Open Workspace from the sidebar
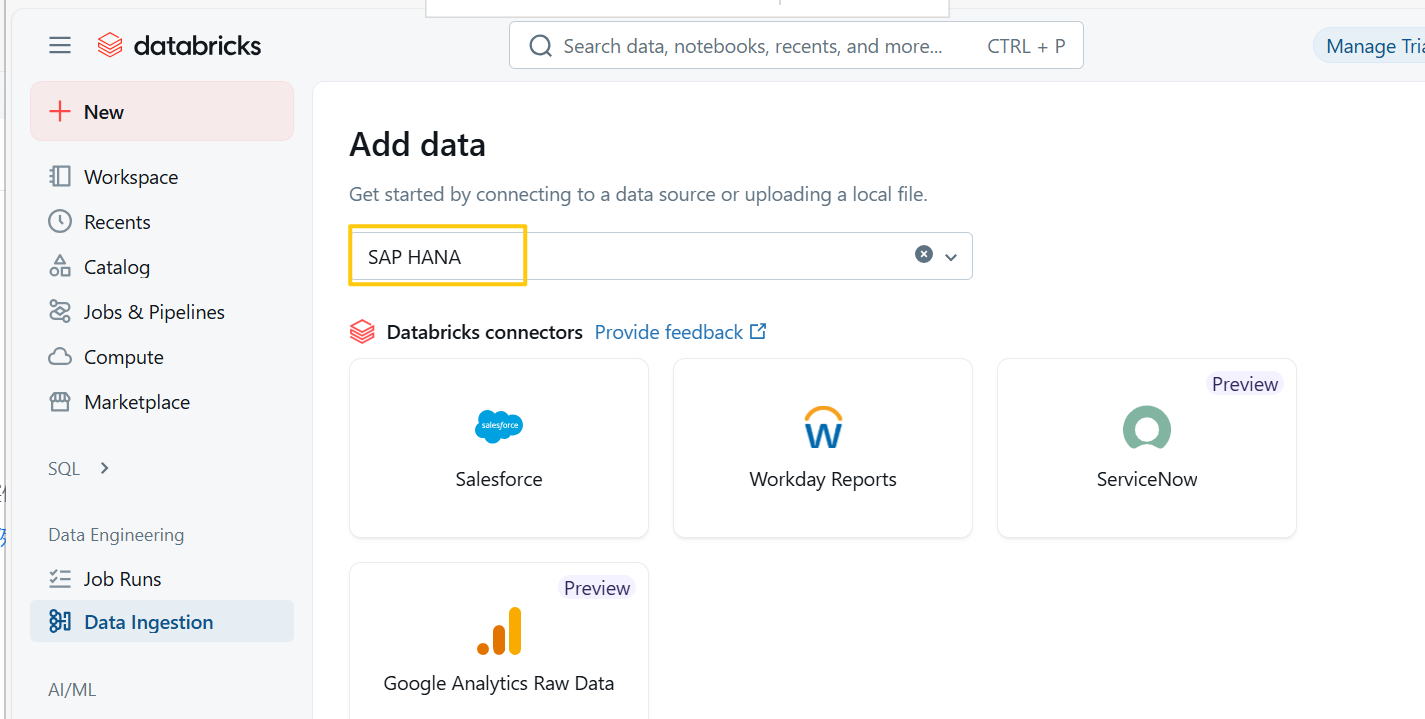This screenshot has height=719, width=1425. click(x=131, y=177)
